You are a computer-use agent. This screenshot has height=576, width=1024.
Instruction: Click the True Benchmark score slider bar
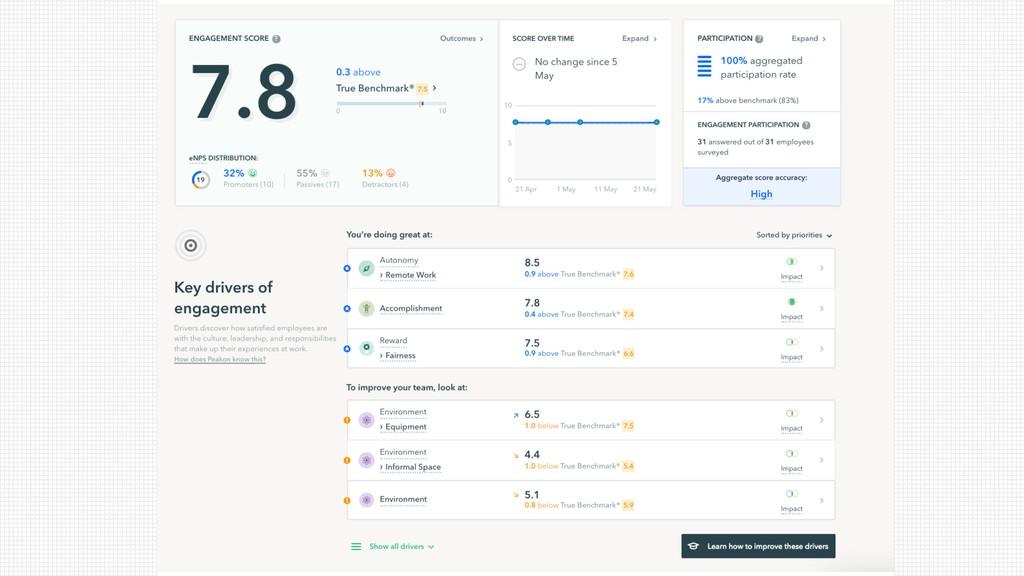tap(391, 103)
